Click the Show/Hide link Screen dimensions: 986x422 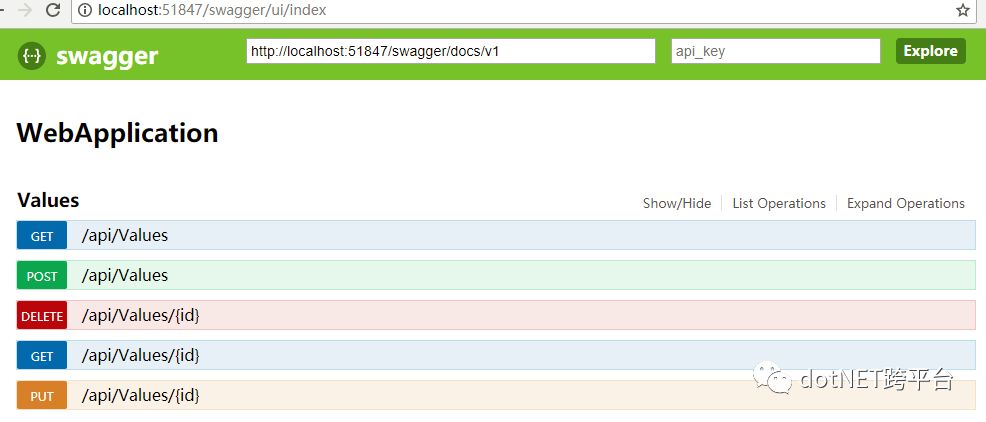[x=677, y=203]
